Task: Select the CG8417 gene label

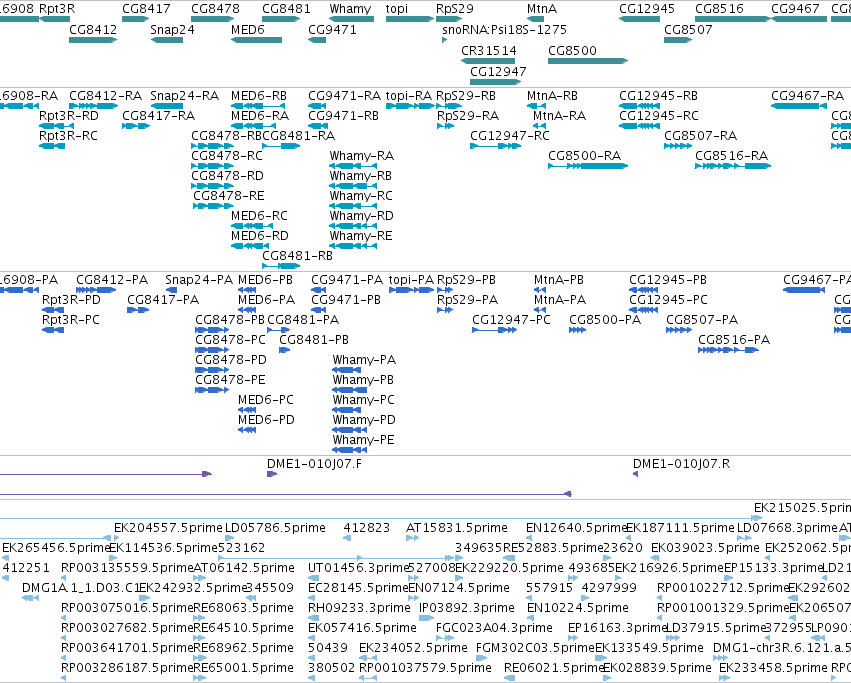Action: [x=146, y=9]
